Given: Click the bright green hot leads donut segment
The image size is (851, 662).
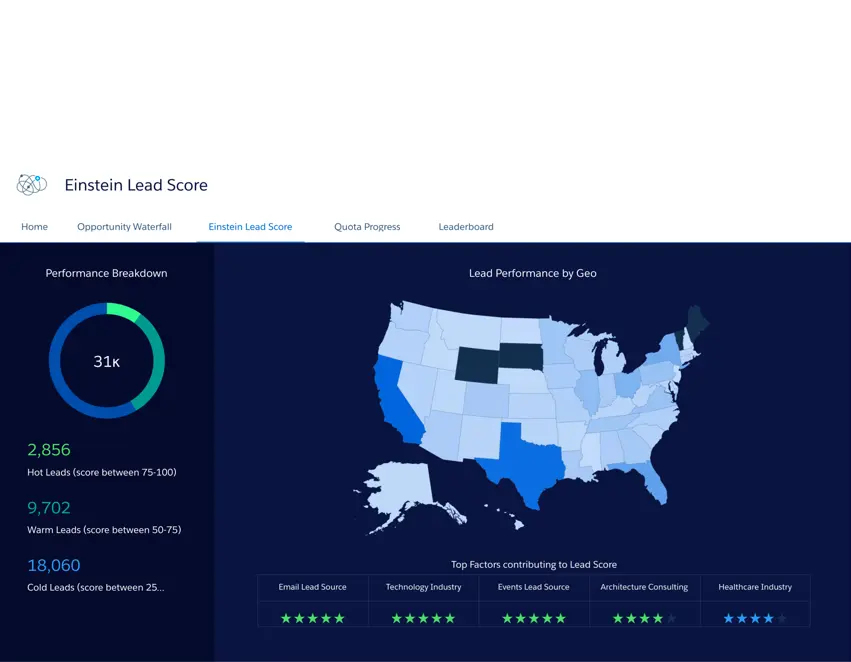Looking at the screenshot, I should click(124, 312).
